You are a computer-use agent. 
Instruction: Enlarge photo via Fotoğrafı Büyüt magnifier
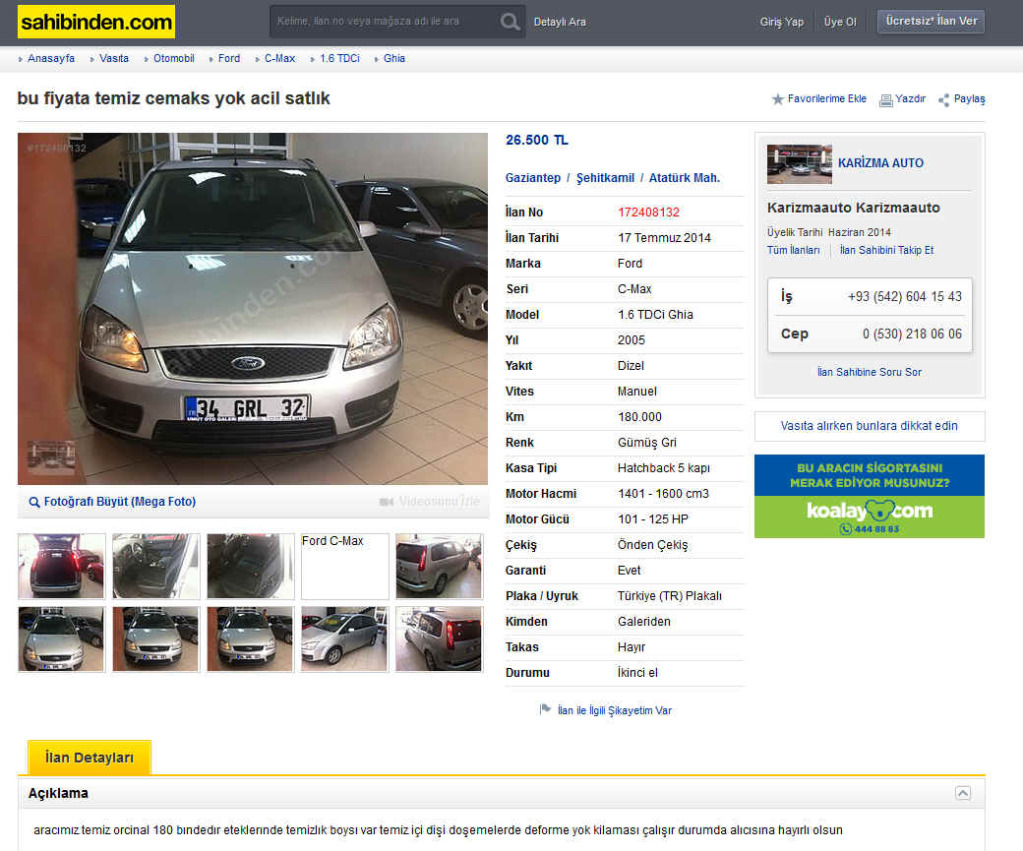35,502
